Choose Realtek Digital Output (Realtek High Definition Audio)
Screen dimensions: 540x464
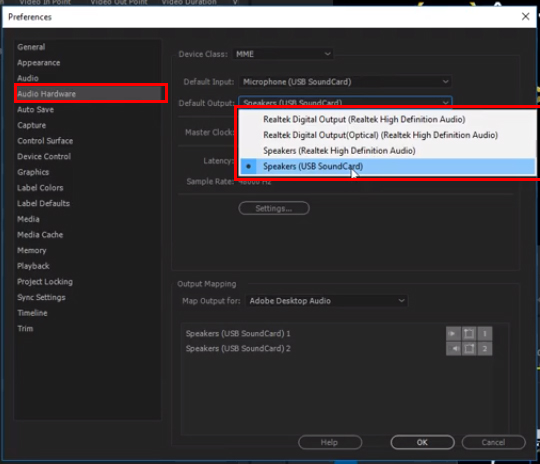364,119
